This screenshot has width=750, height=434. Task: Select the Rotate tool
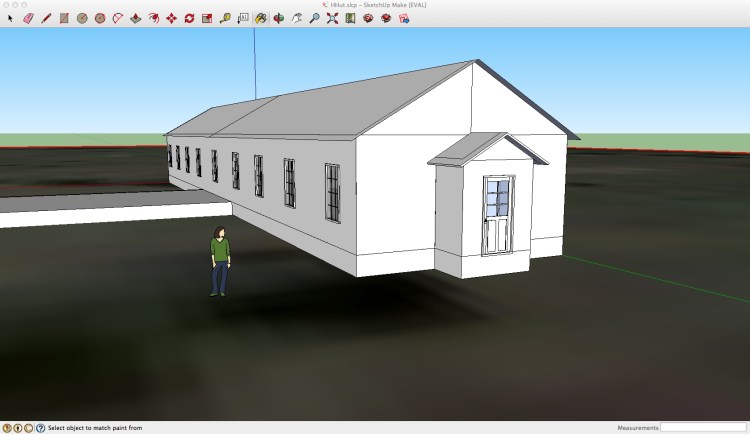pos(189,19)
